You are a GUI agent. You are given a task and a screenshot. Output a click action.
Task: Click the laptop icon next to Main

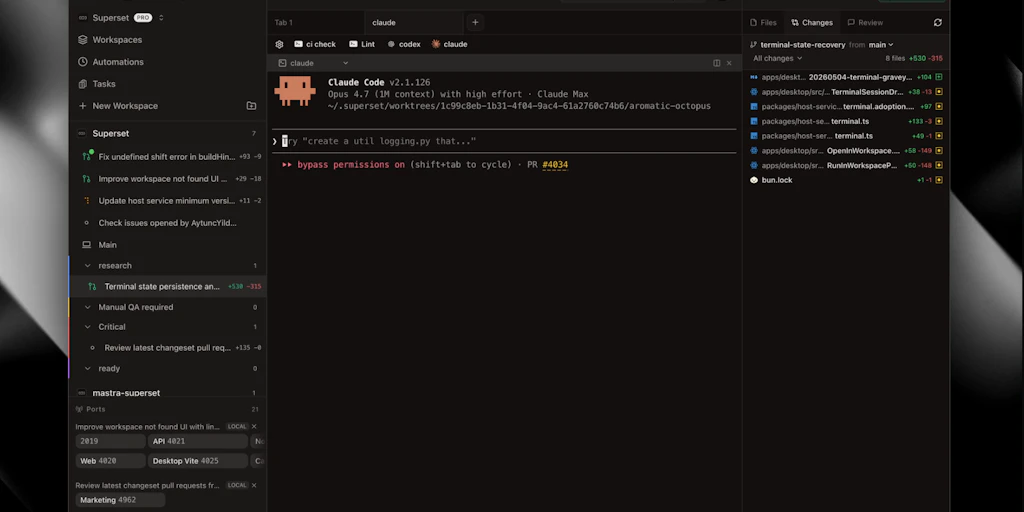[x=86, y=245]
